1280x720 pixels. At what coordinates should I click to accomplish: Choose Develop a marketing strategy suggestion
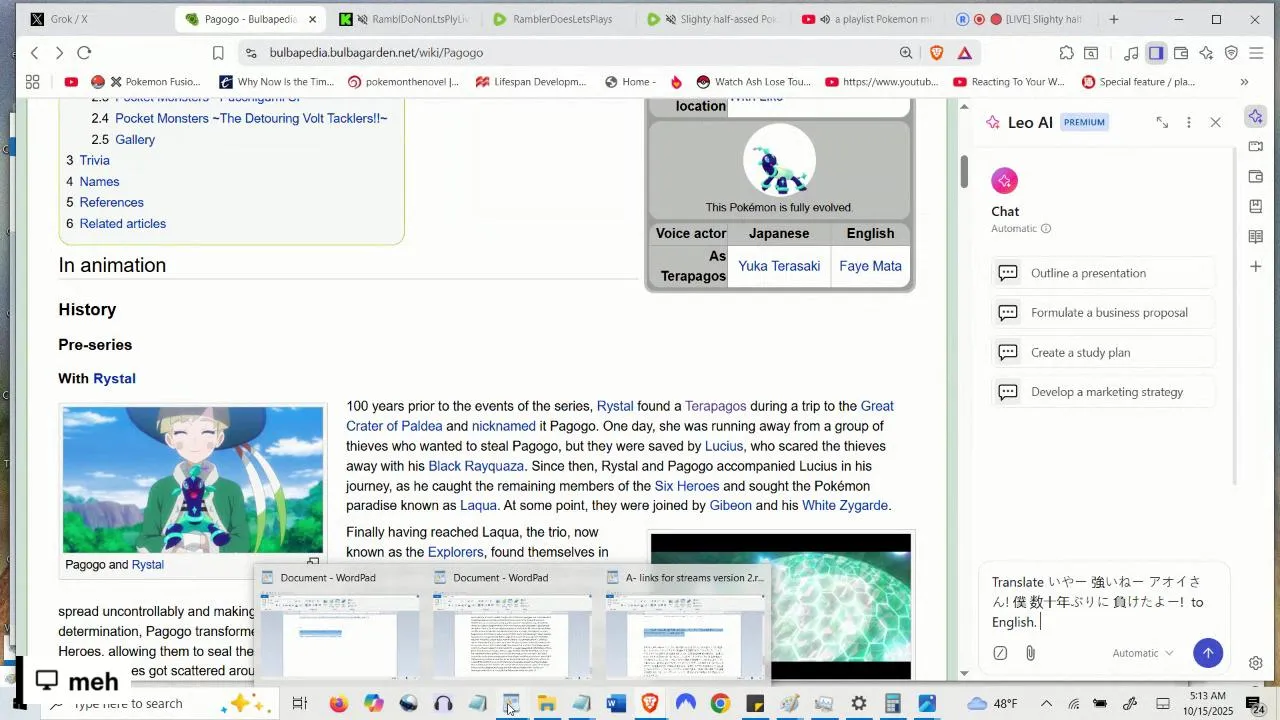[1104, 392]
